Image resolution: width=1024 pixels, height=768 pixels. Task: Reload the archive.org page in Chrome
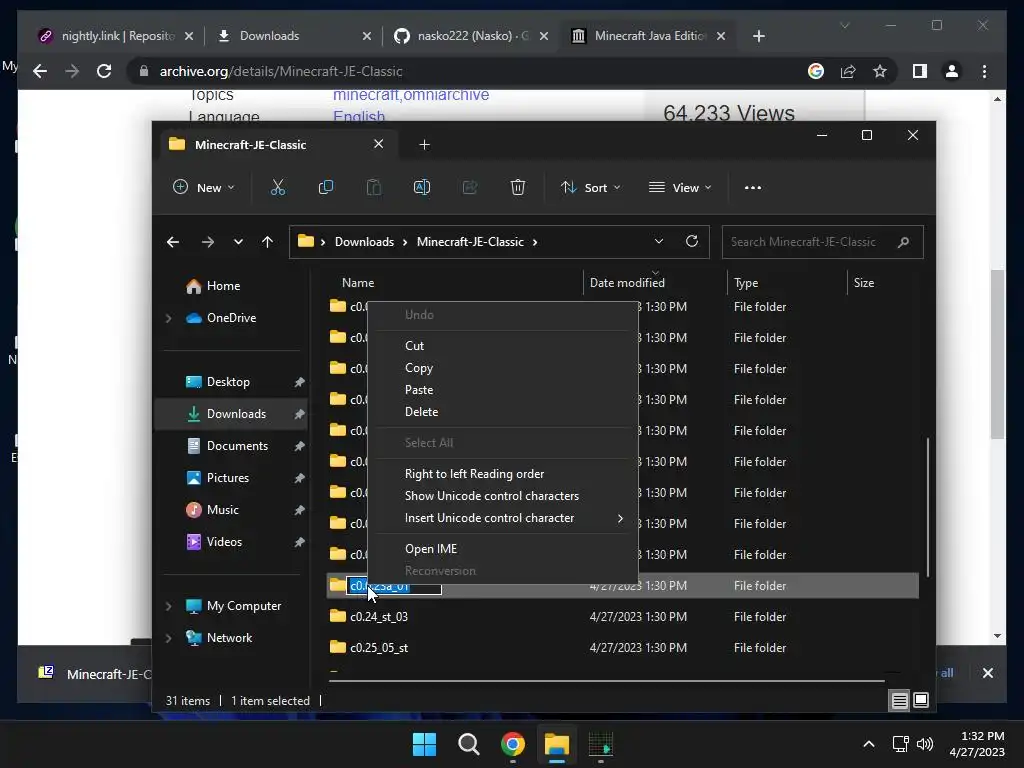(104, 71)
